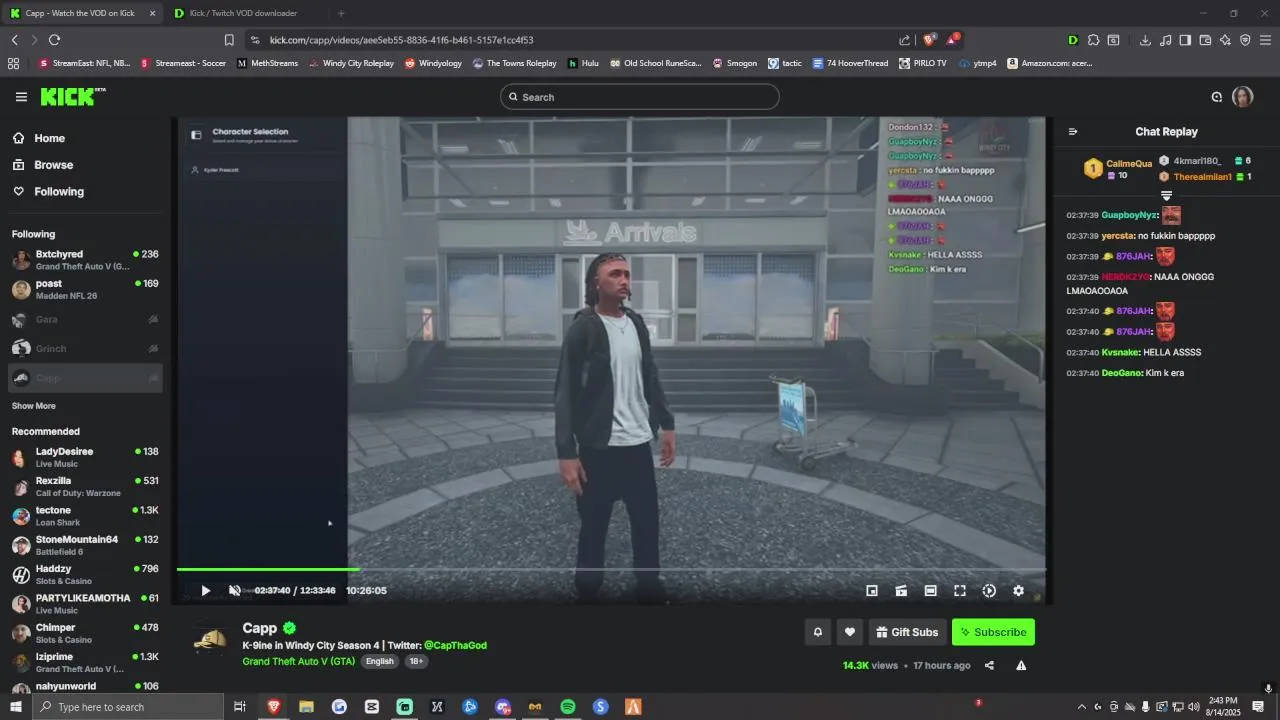Expand chat leaderboard with arrow
The height and width of the screenshot is (720, 1280).
[1166, 196]
